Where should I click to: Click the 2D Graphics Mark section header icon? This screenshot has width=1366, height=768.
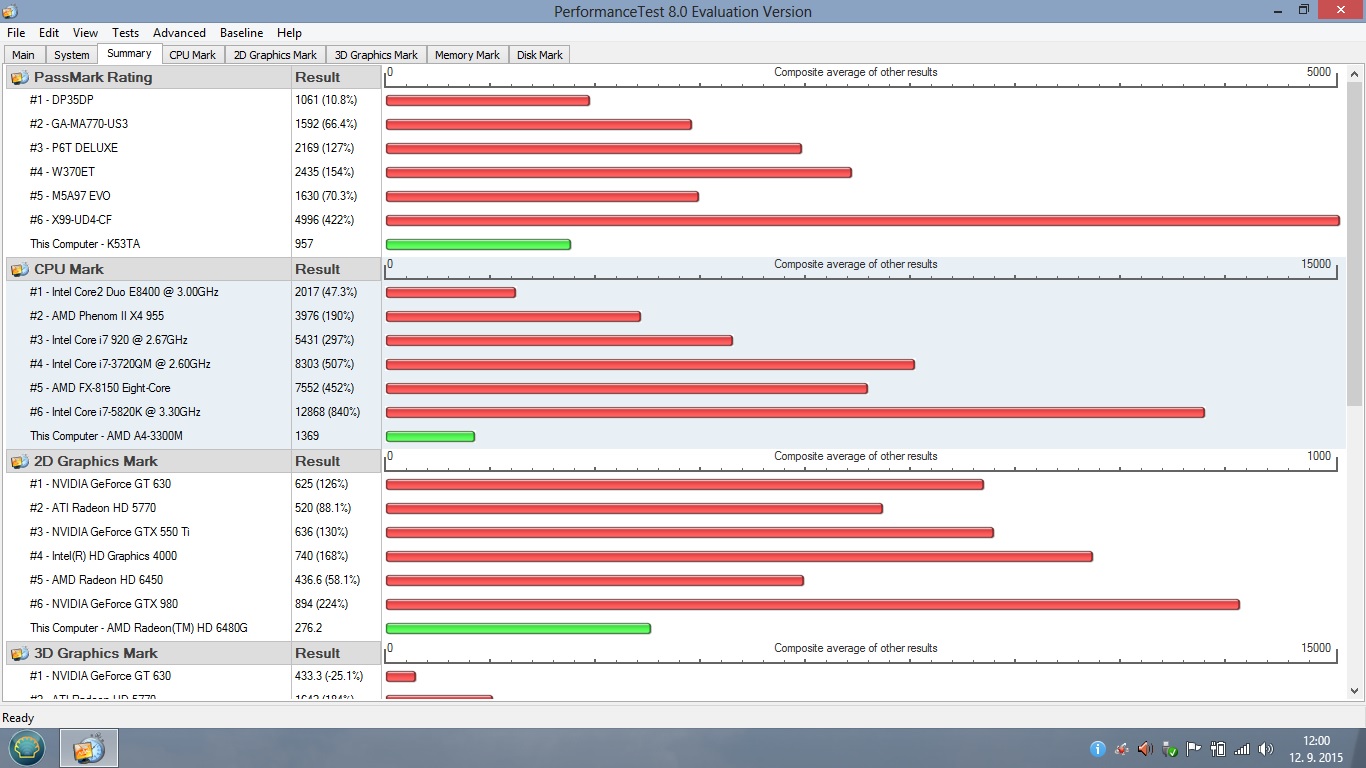[19, 461]
